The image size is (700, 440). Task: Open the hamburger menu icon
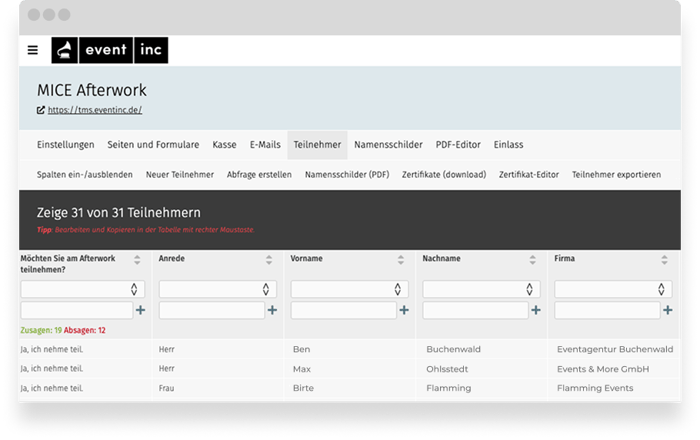[33, 50]
